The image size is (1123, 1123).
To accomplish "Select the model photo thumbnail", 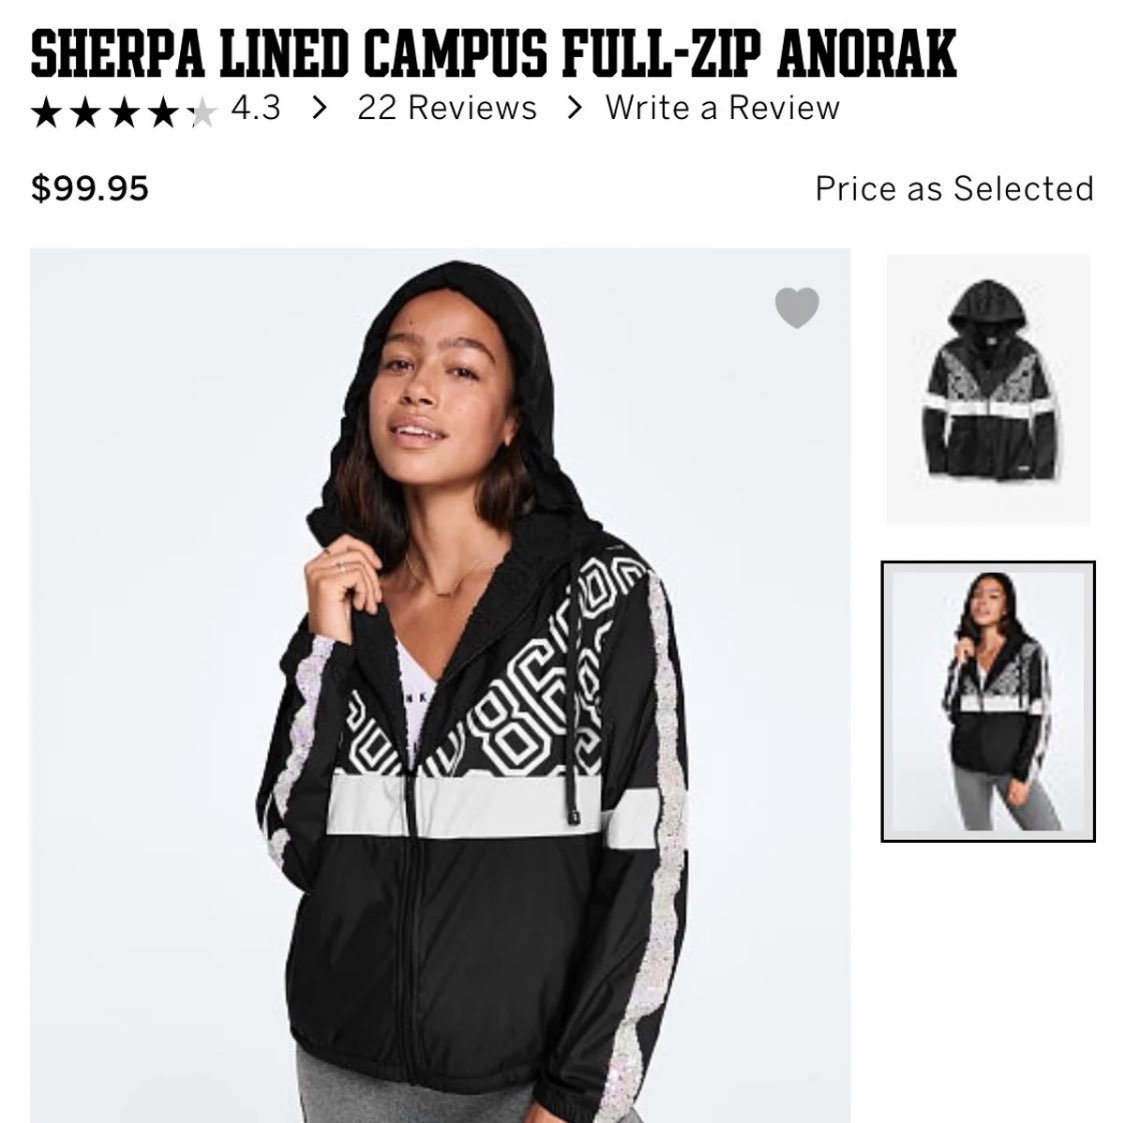I will click(988, 701).
